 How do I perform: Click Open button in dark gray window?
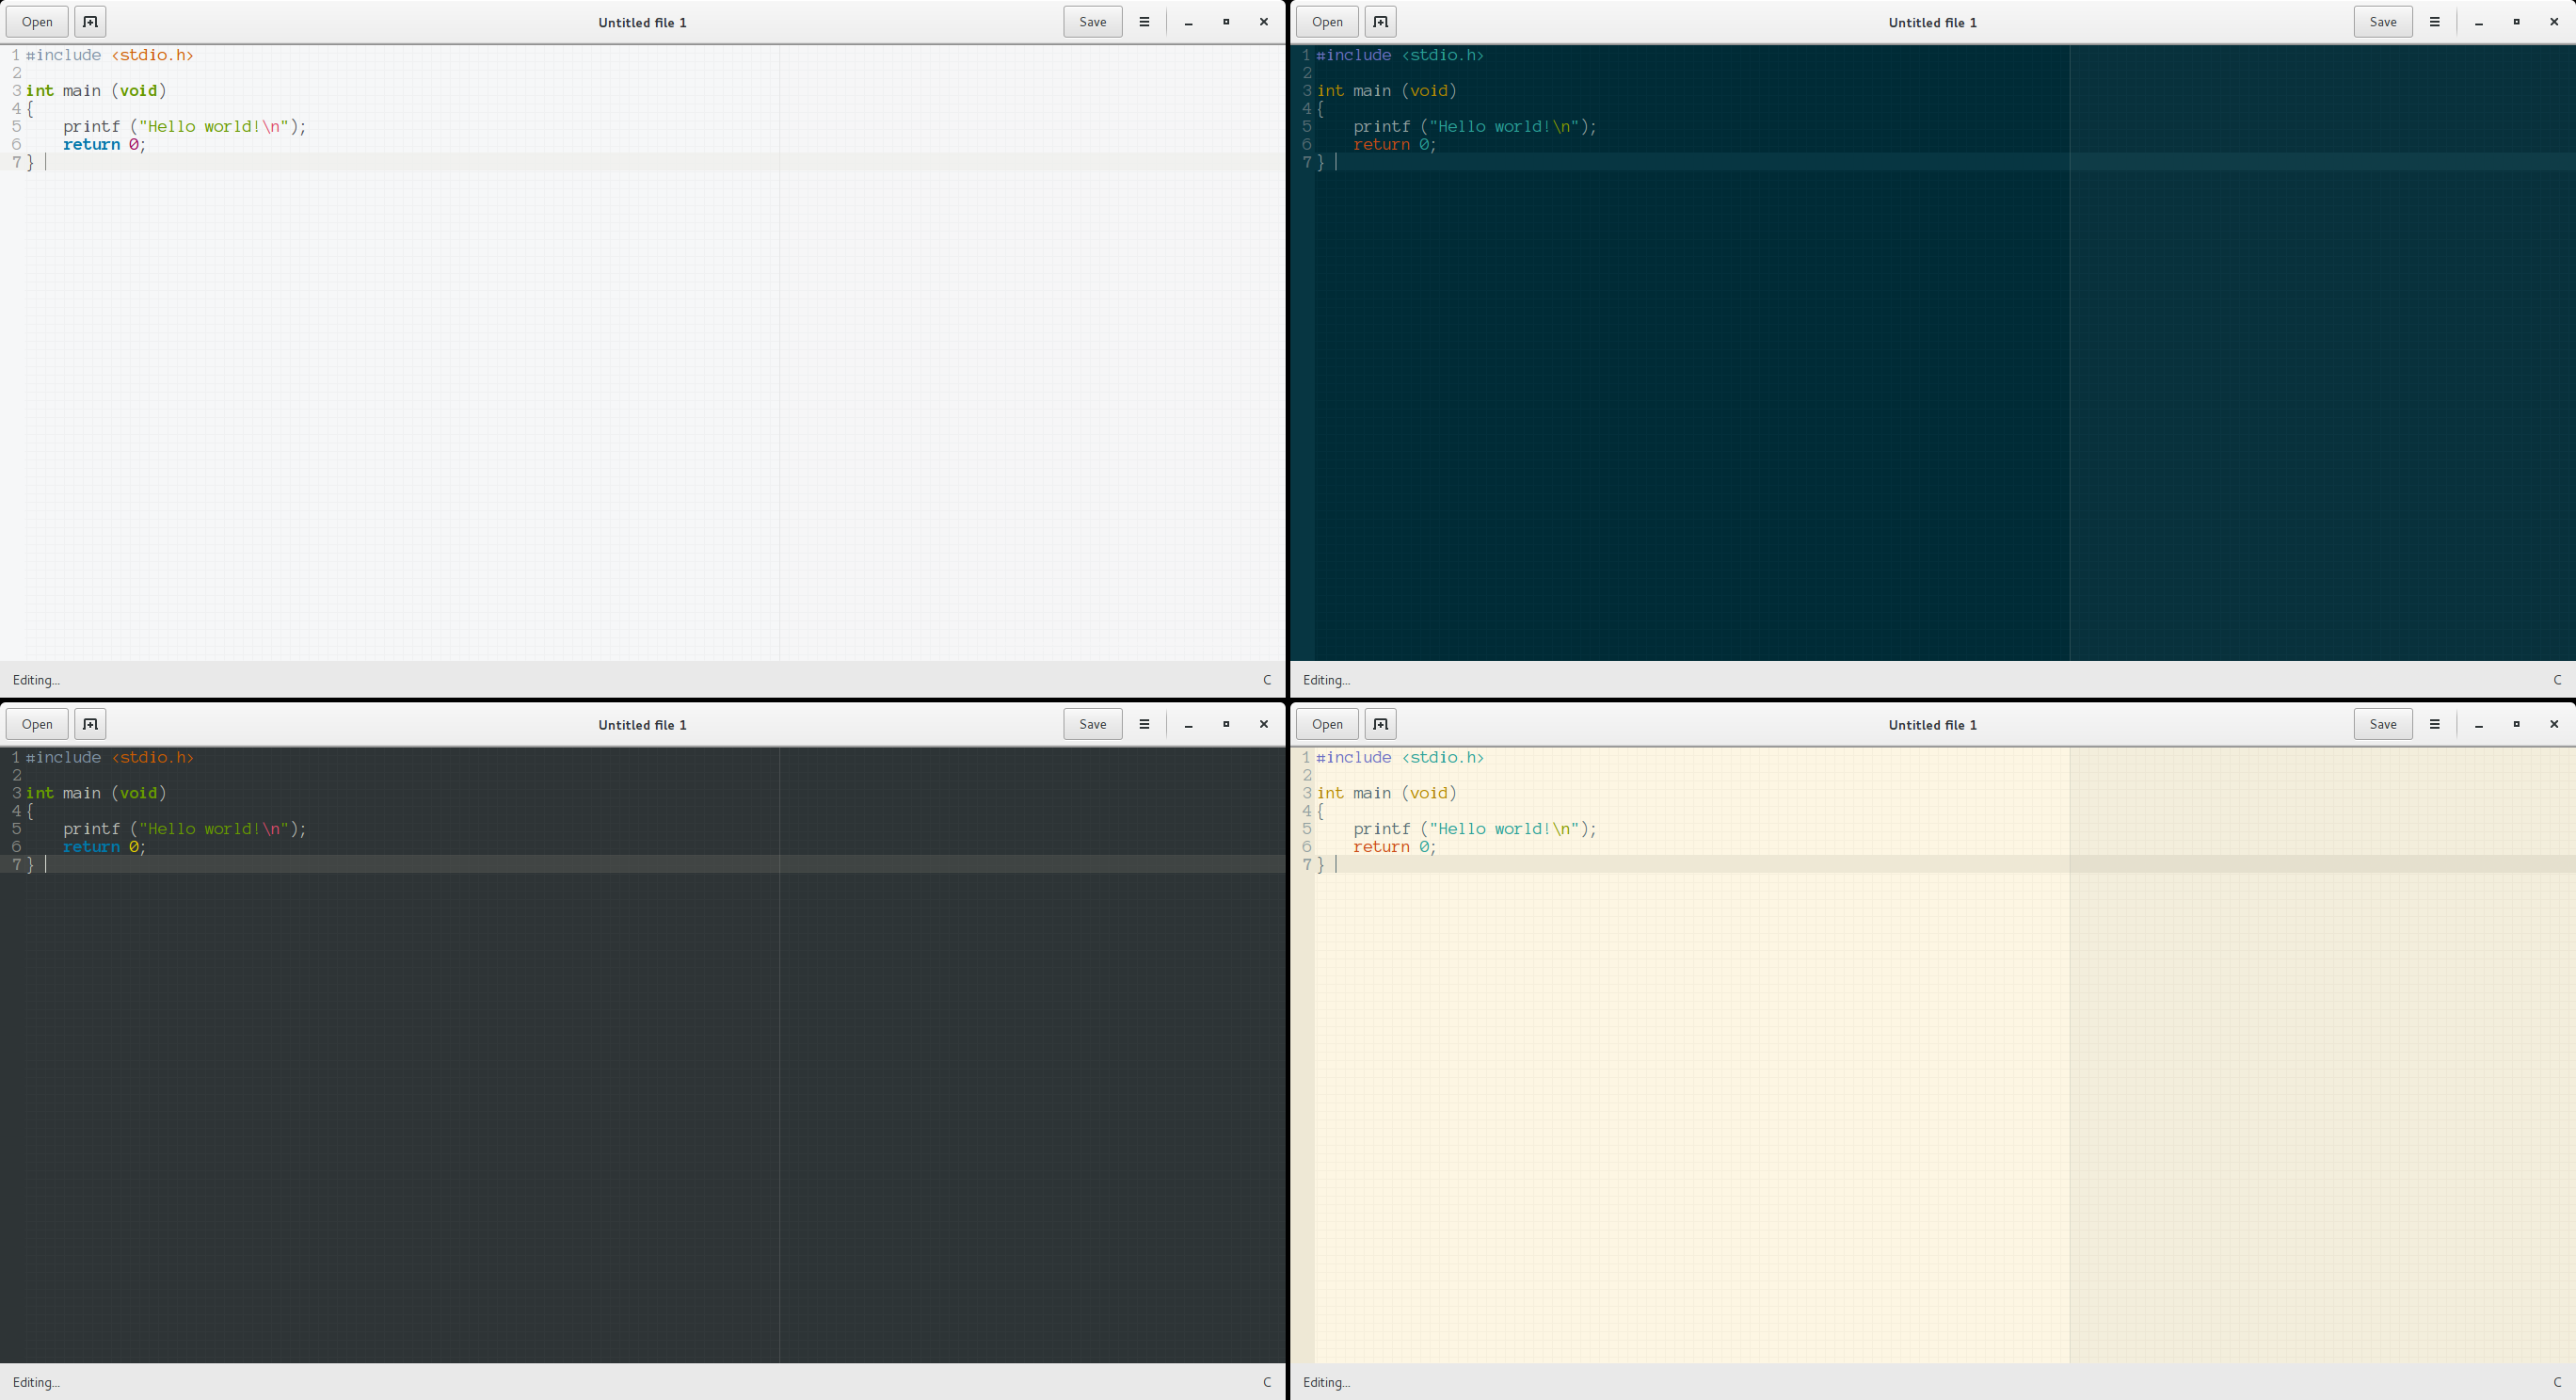[x=37, y=724]
